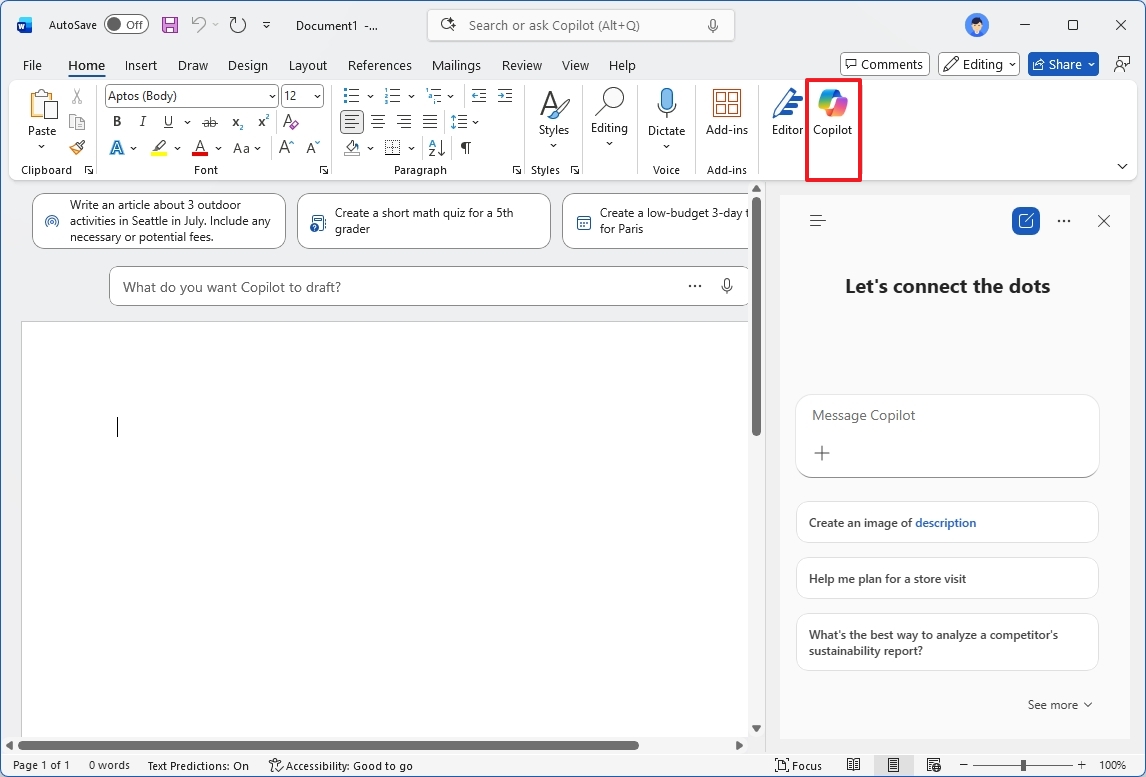Select the Format Painter tool

[76, 147]
